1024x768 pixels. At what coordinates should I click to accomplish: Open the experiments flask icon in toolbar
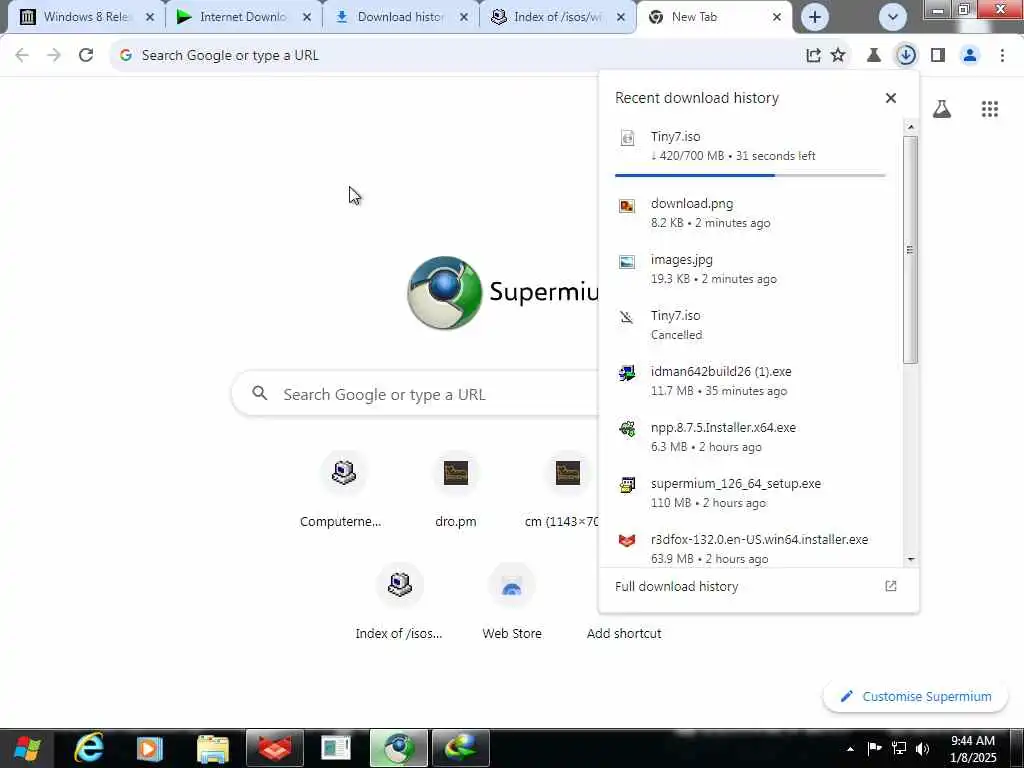pos(874,56)
